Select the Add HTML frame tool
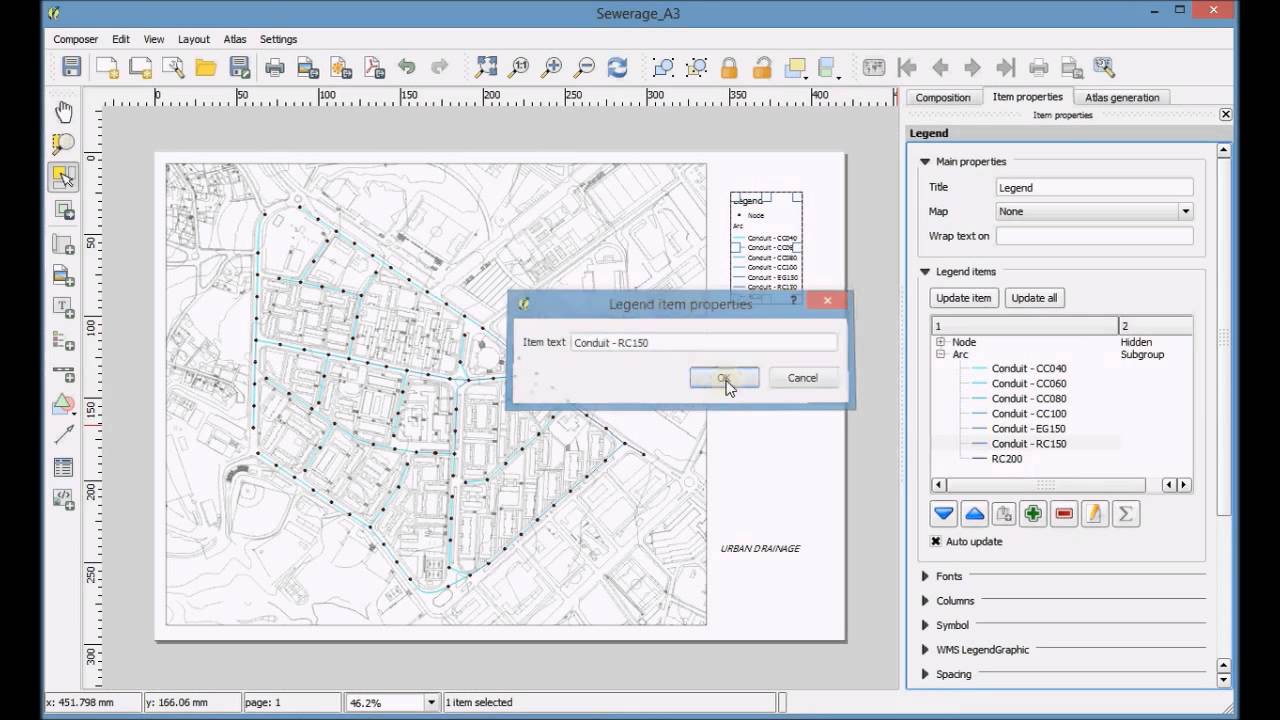Screen dimensions: 1280x720 (63, 499)
